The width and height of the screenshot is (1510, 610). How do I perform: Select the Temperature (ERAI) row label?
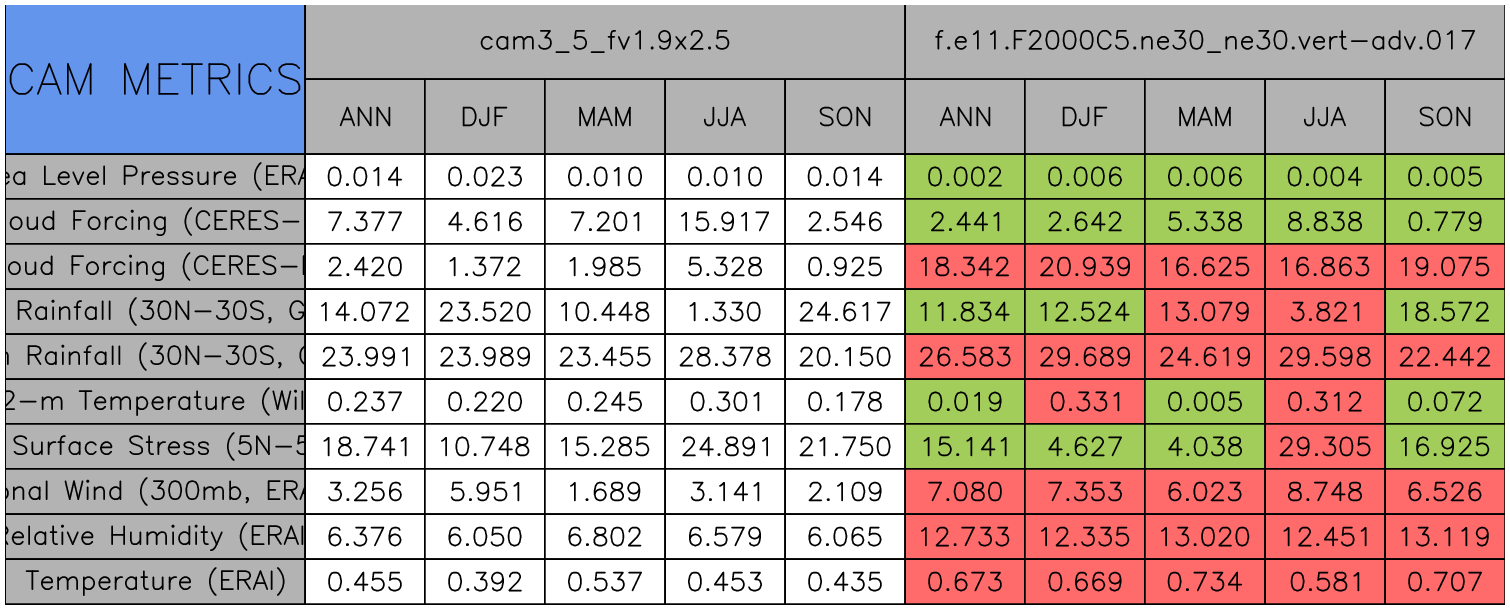(155, 581)
